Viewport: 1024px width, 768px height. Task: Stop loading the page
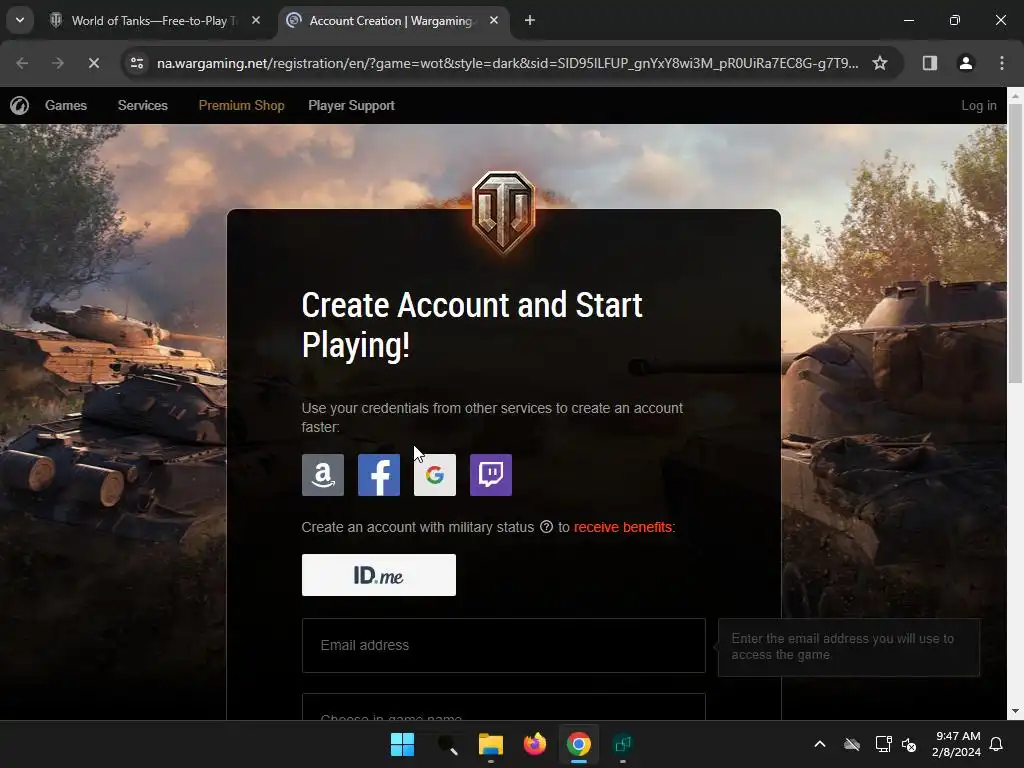(x=94, y=63)
